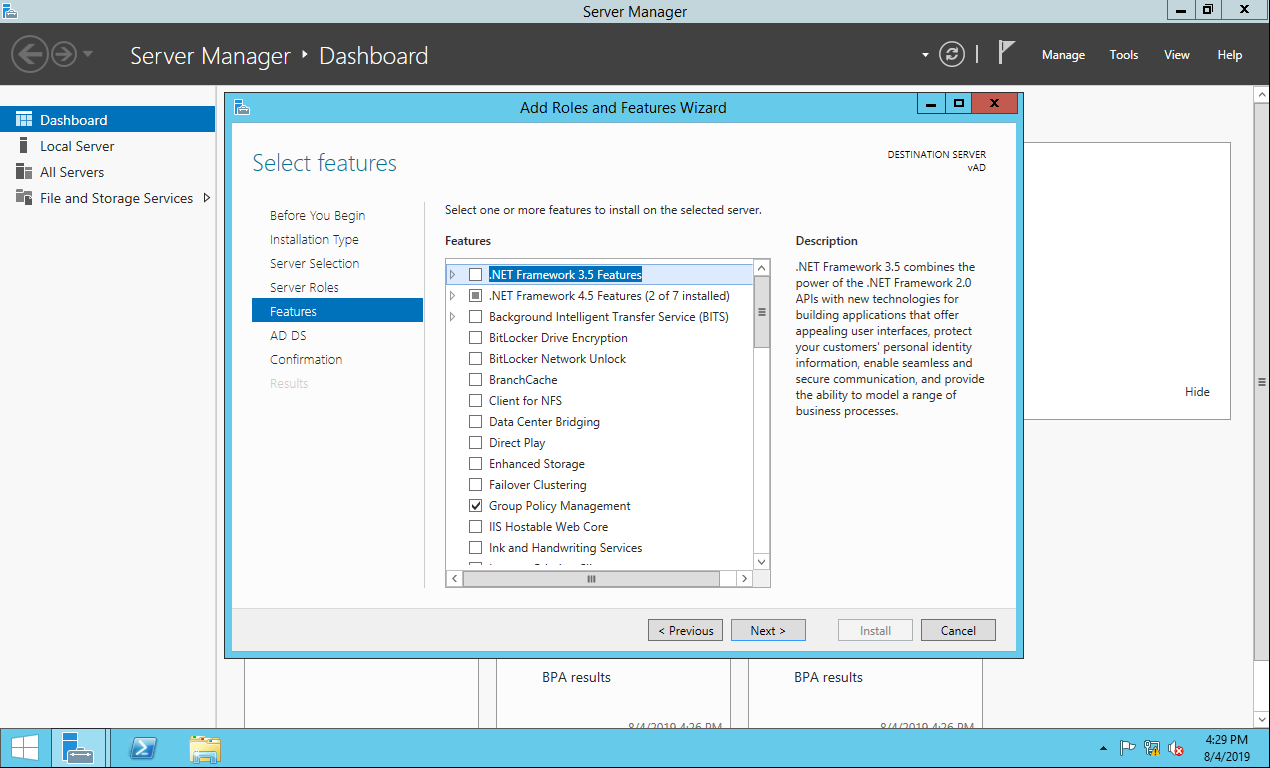Click the horizontal scrollbar in Features list
This screenshot has width=1270, height=768.
590,579
